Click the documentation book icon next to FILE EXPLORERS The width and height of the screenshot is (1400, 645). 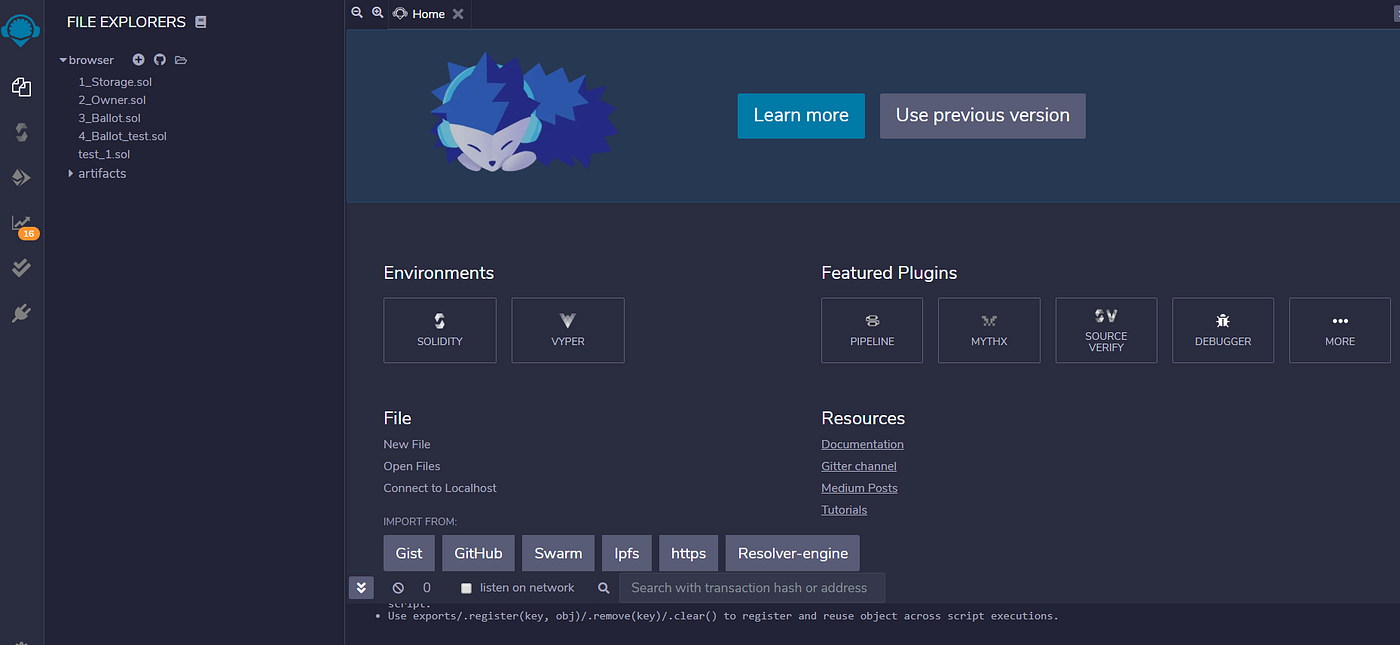201,21
